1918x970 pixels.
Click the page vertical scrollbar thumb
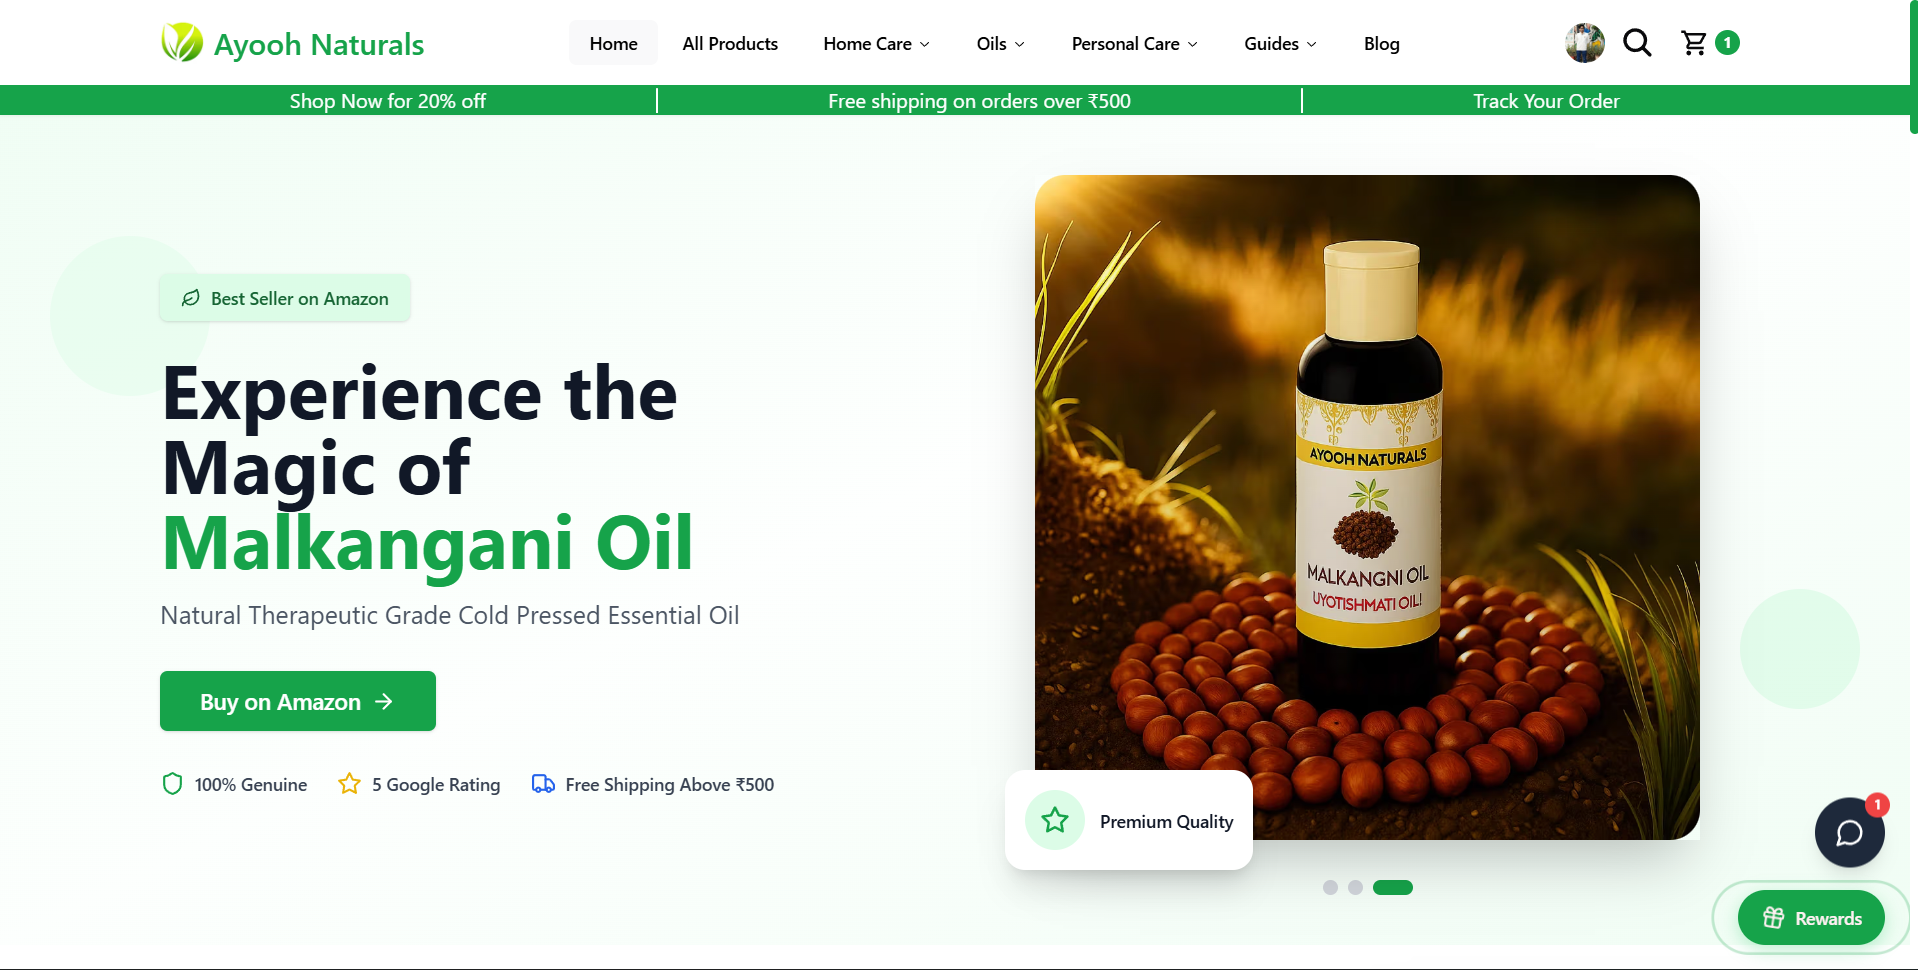click(1913, 67)
